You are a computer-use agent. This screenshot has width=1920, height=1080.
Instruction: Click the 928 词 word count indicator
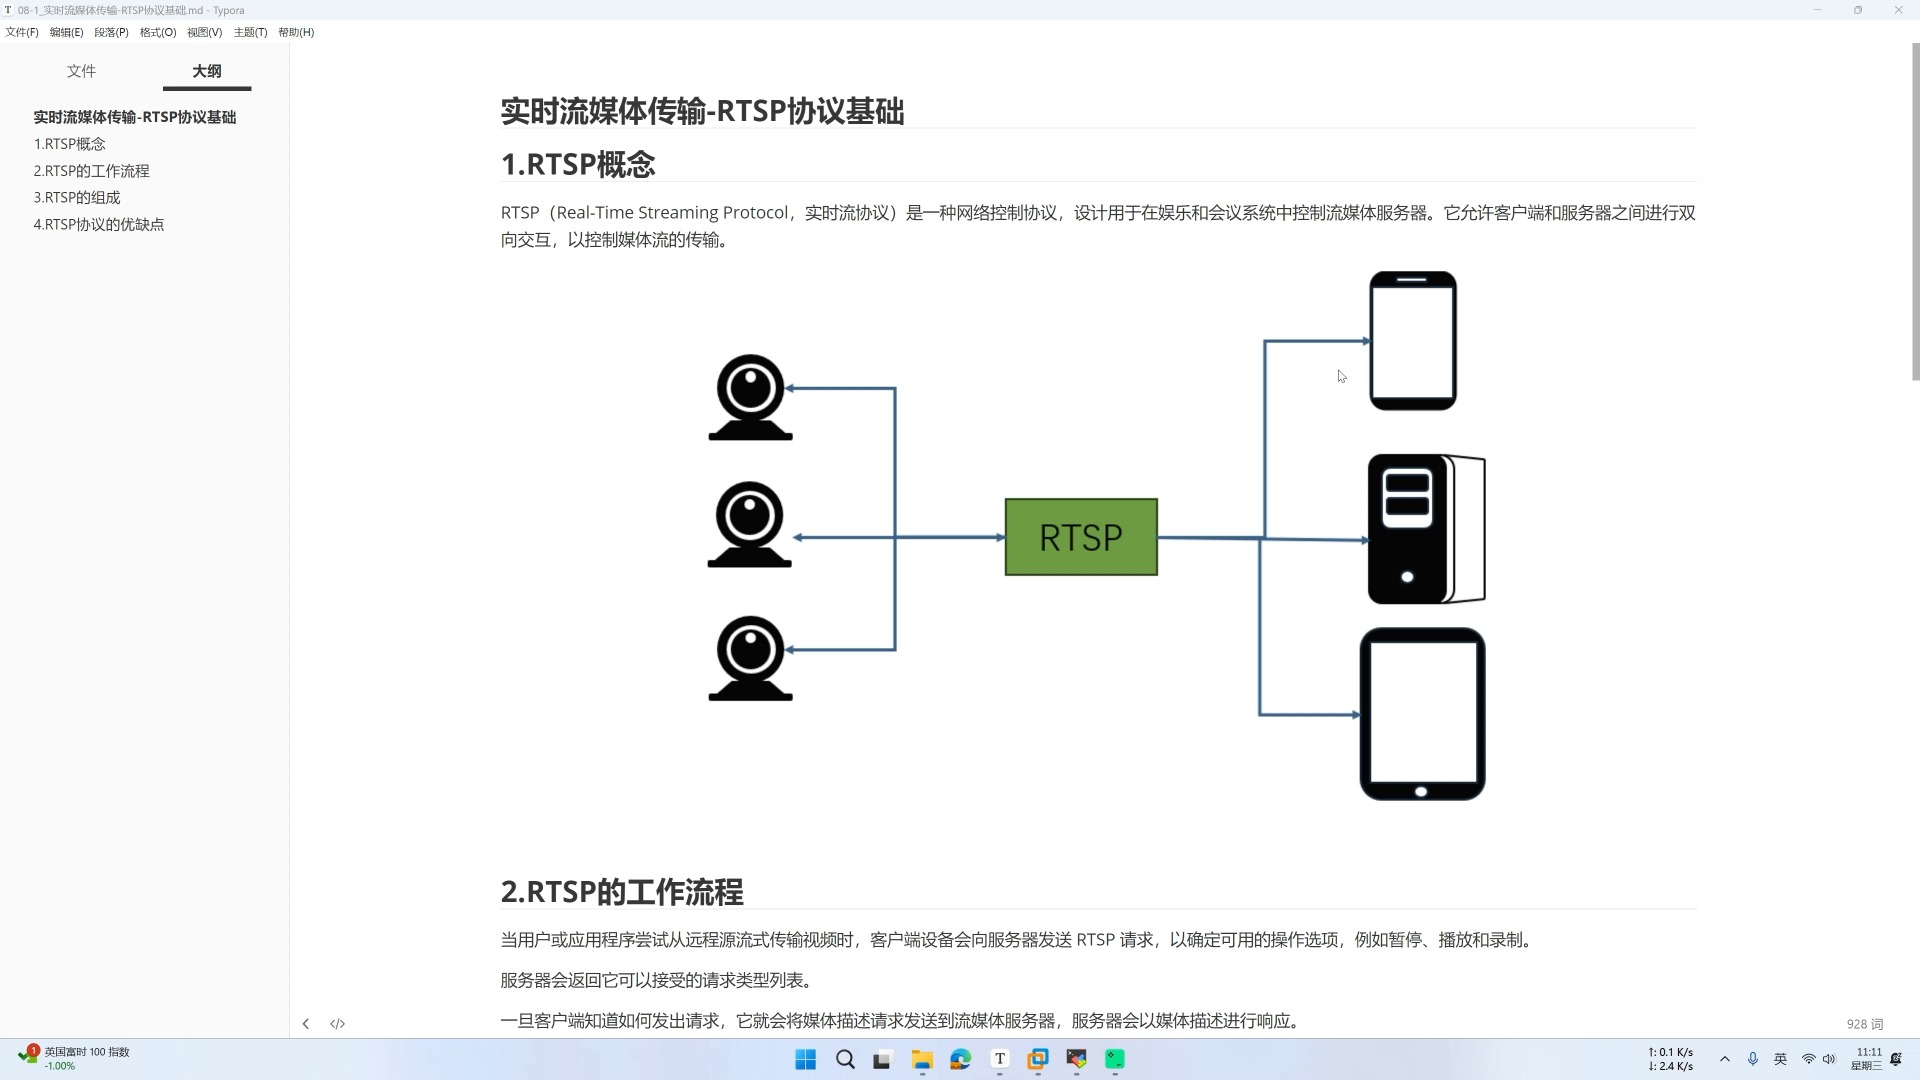coord(1865,1023)
